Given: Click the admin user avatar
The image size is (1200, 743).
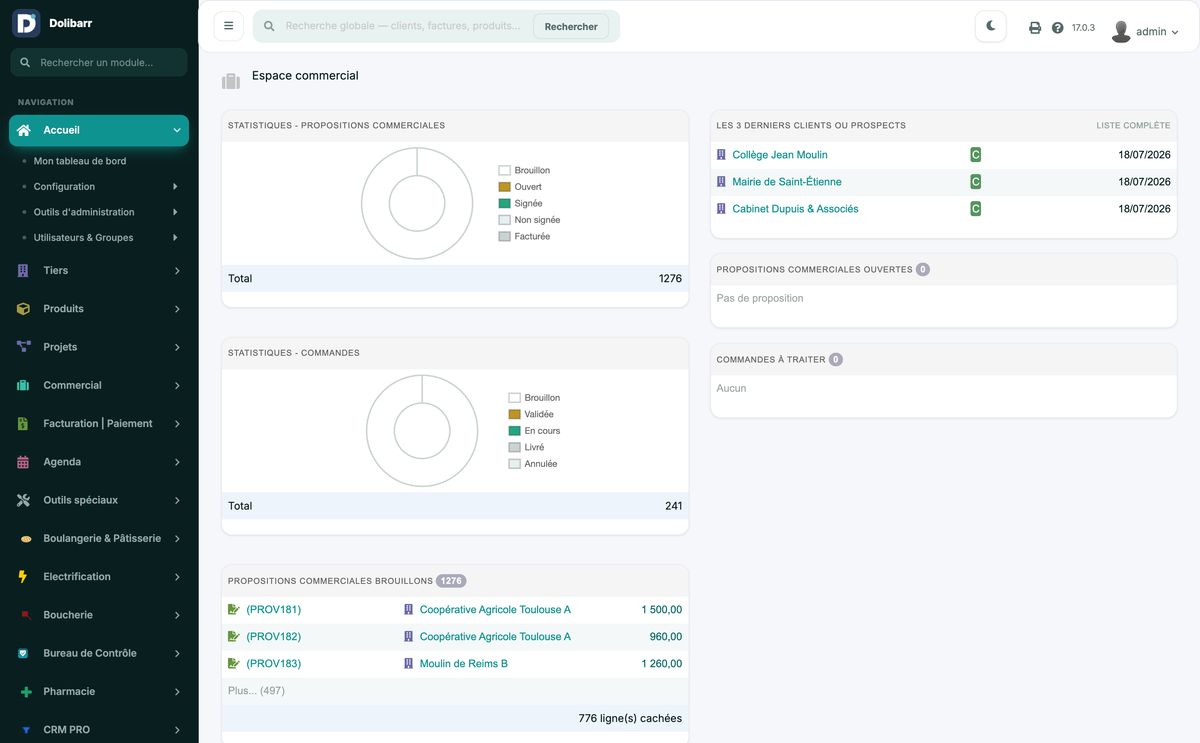Looking at the screenshot, I should pyautogui.click(x=1121, y=31).
